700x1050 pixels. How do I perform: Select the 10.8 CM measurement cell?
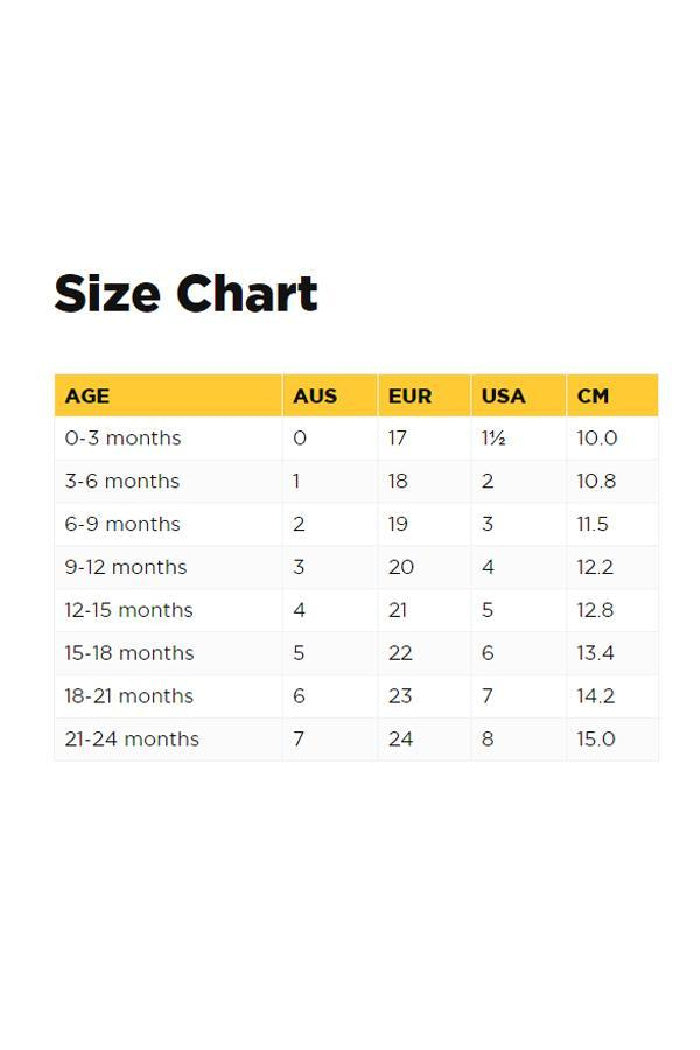(x=597, y=481)
